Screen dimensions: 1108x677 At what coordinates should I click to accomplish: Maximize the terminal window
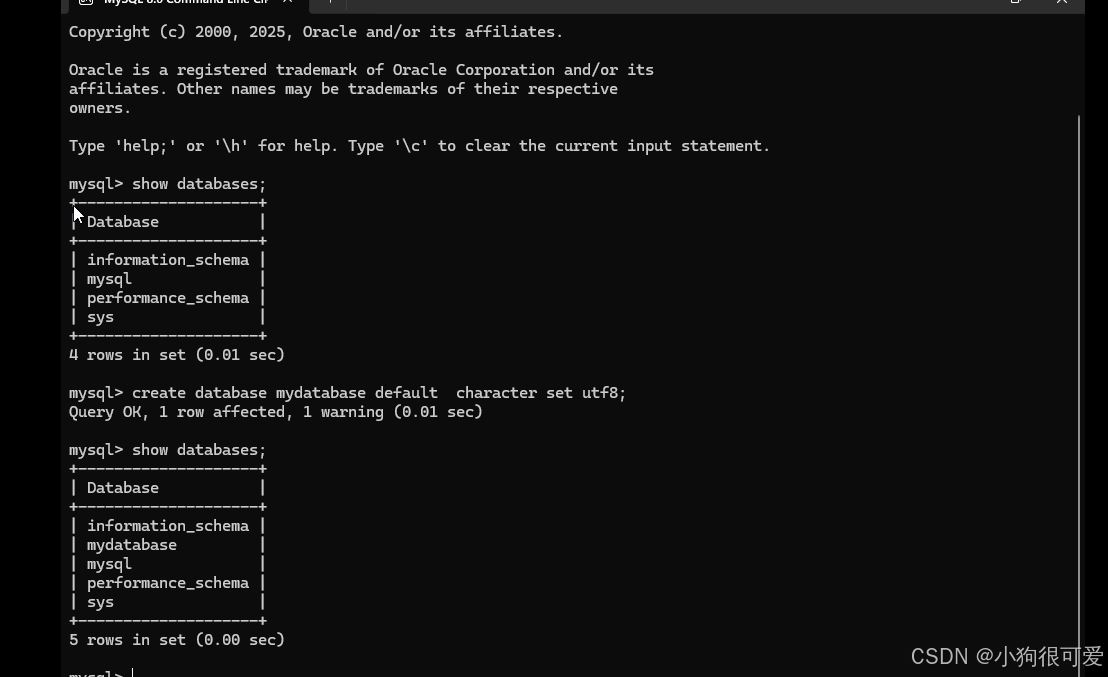coord(1015,2)
